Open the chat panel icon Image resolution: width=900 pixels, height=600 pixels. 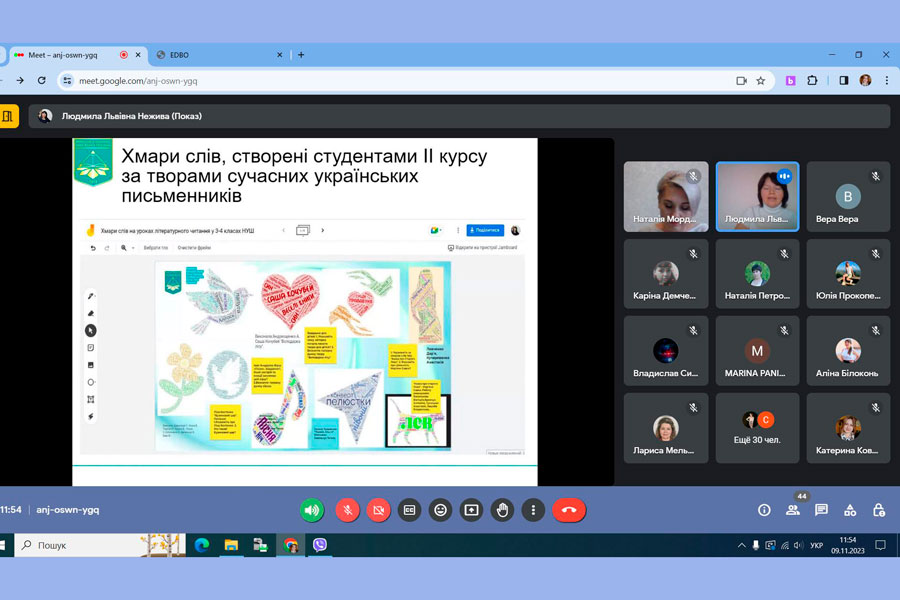[821, 510]
